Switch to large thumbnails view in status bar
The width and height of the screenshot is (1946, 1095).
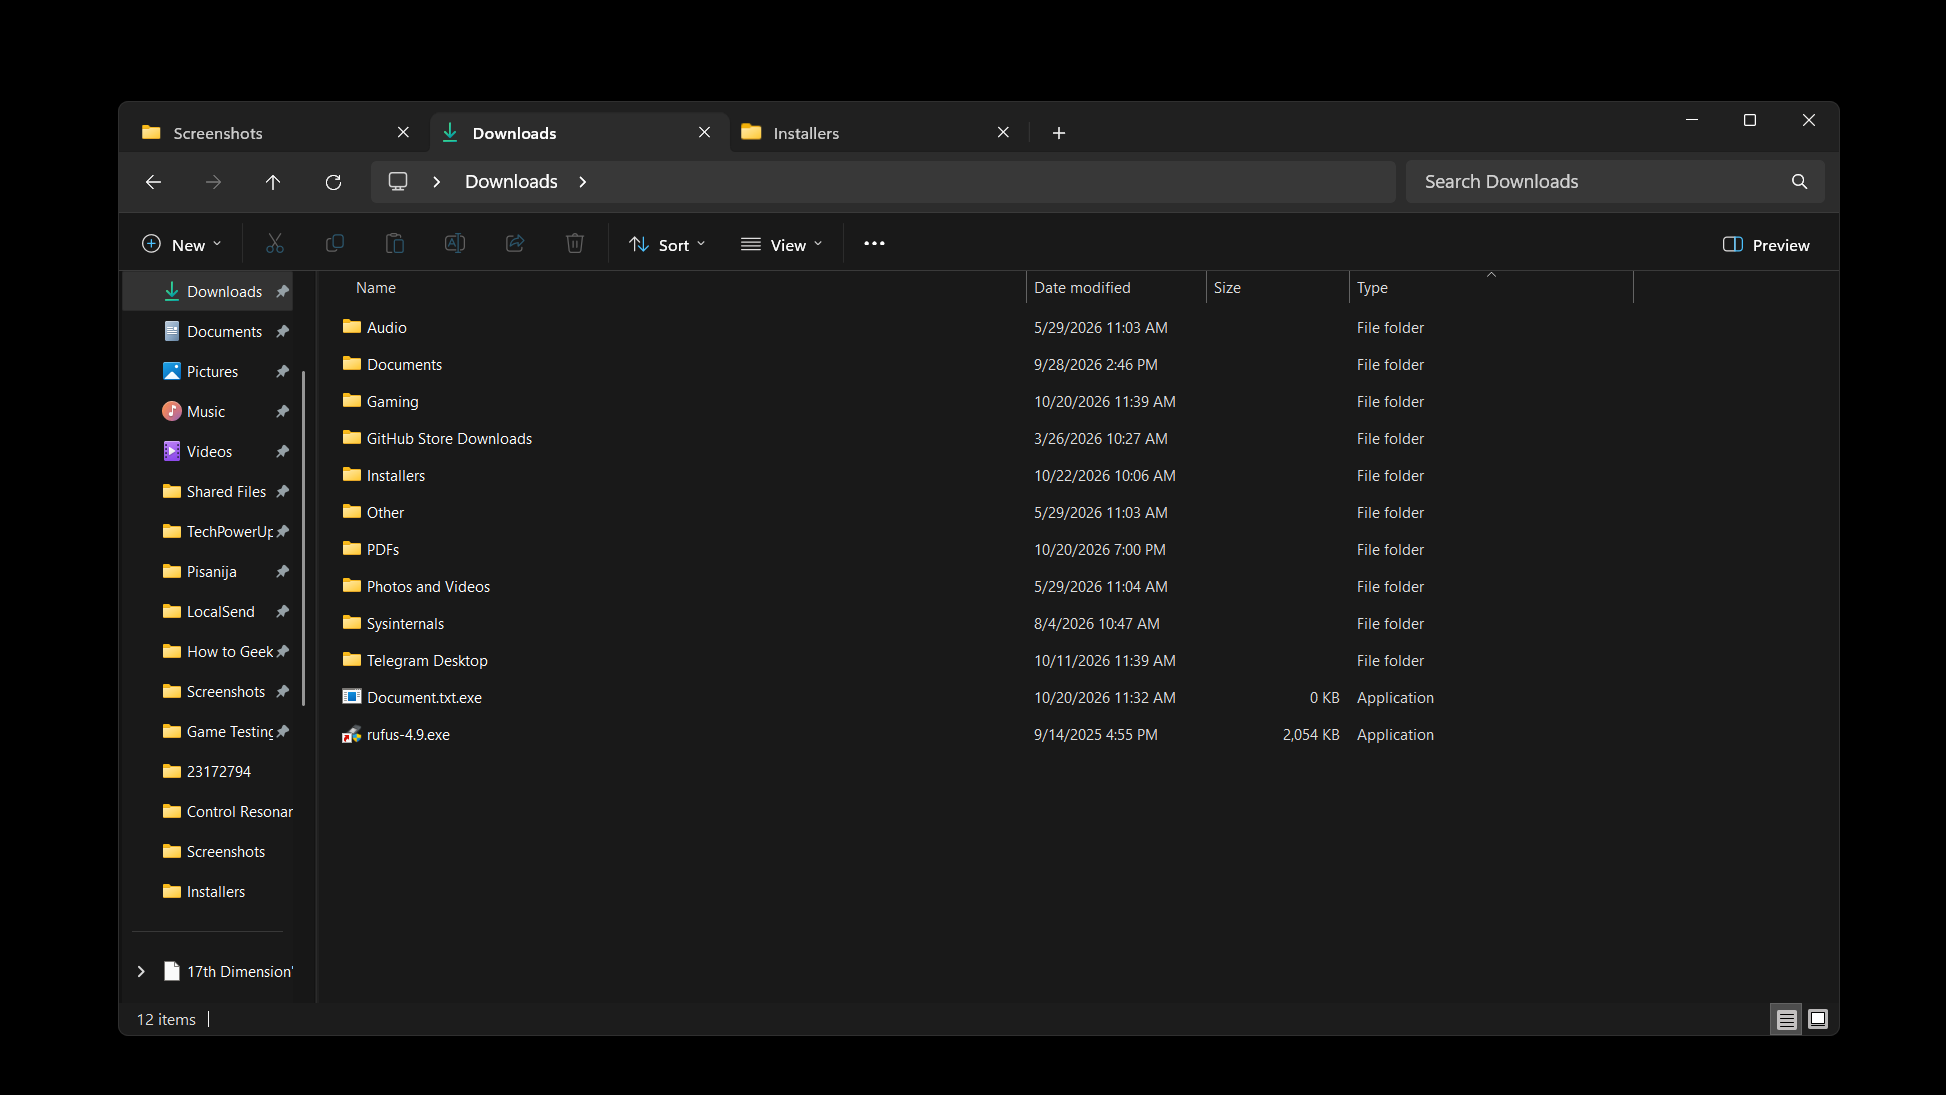click(1818, 1019)
